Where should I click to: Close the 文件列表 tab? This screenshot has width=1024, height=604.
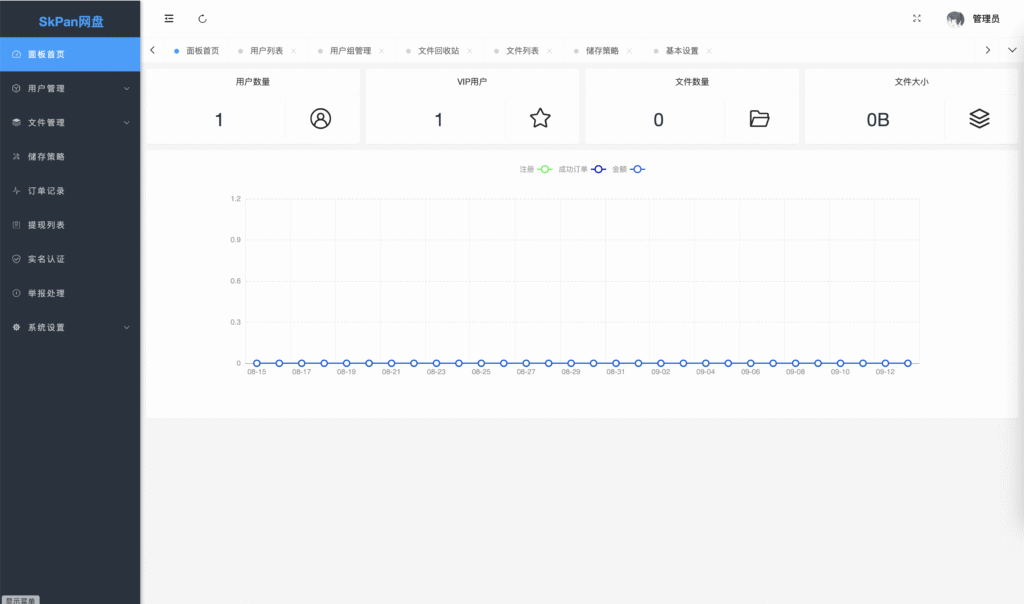tap(549, 51)
